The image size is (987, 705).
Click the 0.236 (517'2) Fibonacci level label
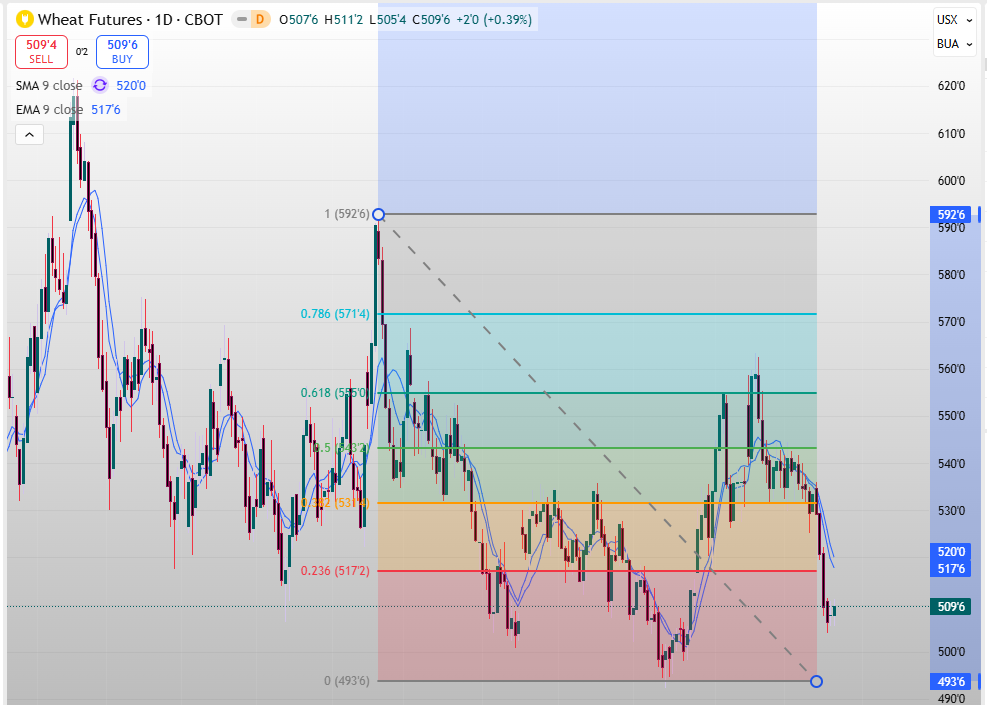(335, 571)
